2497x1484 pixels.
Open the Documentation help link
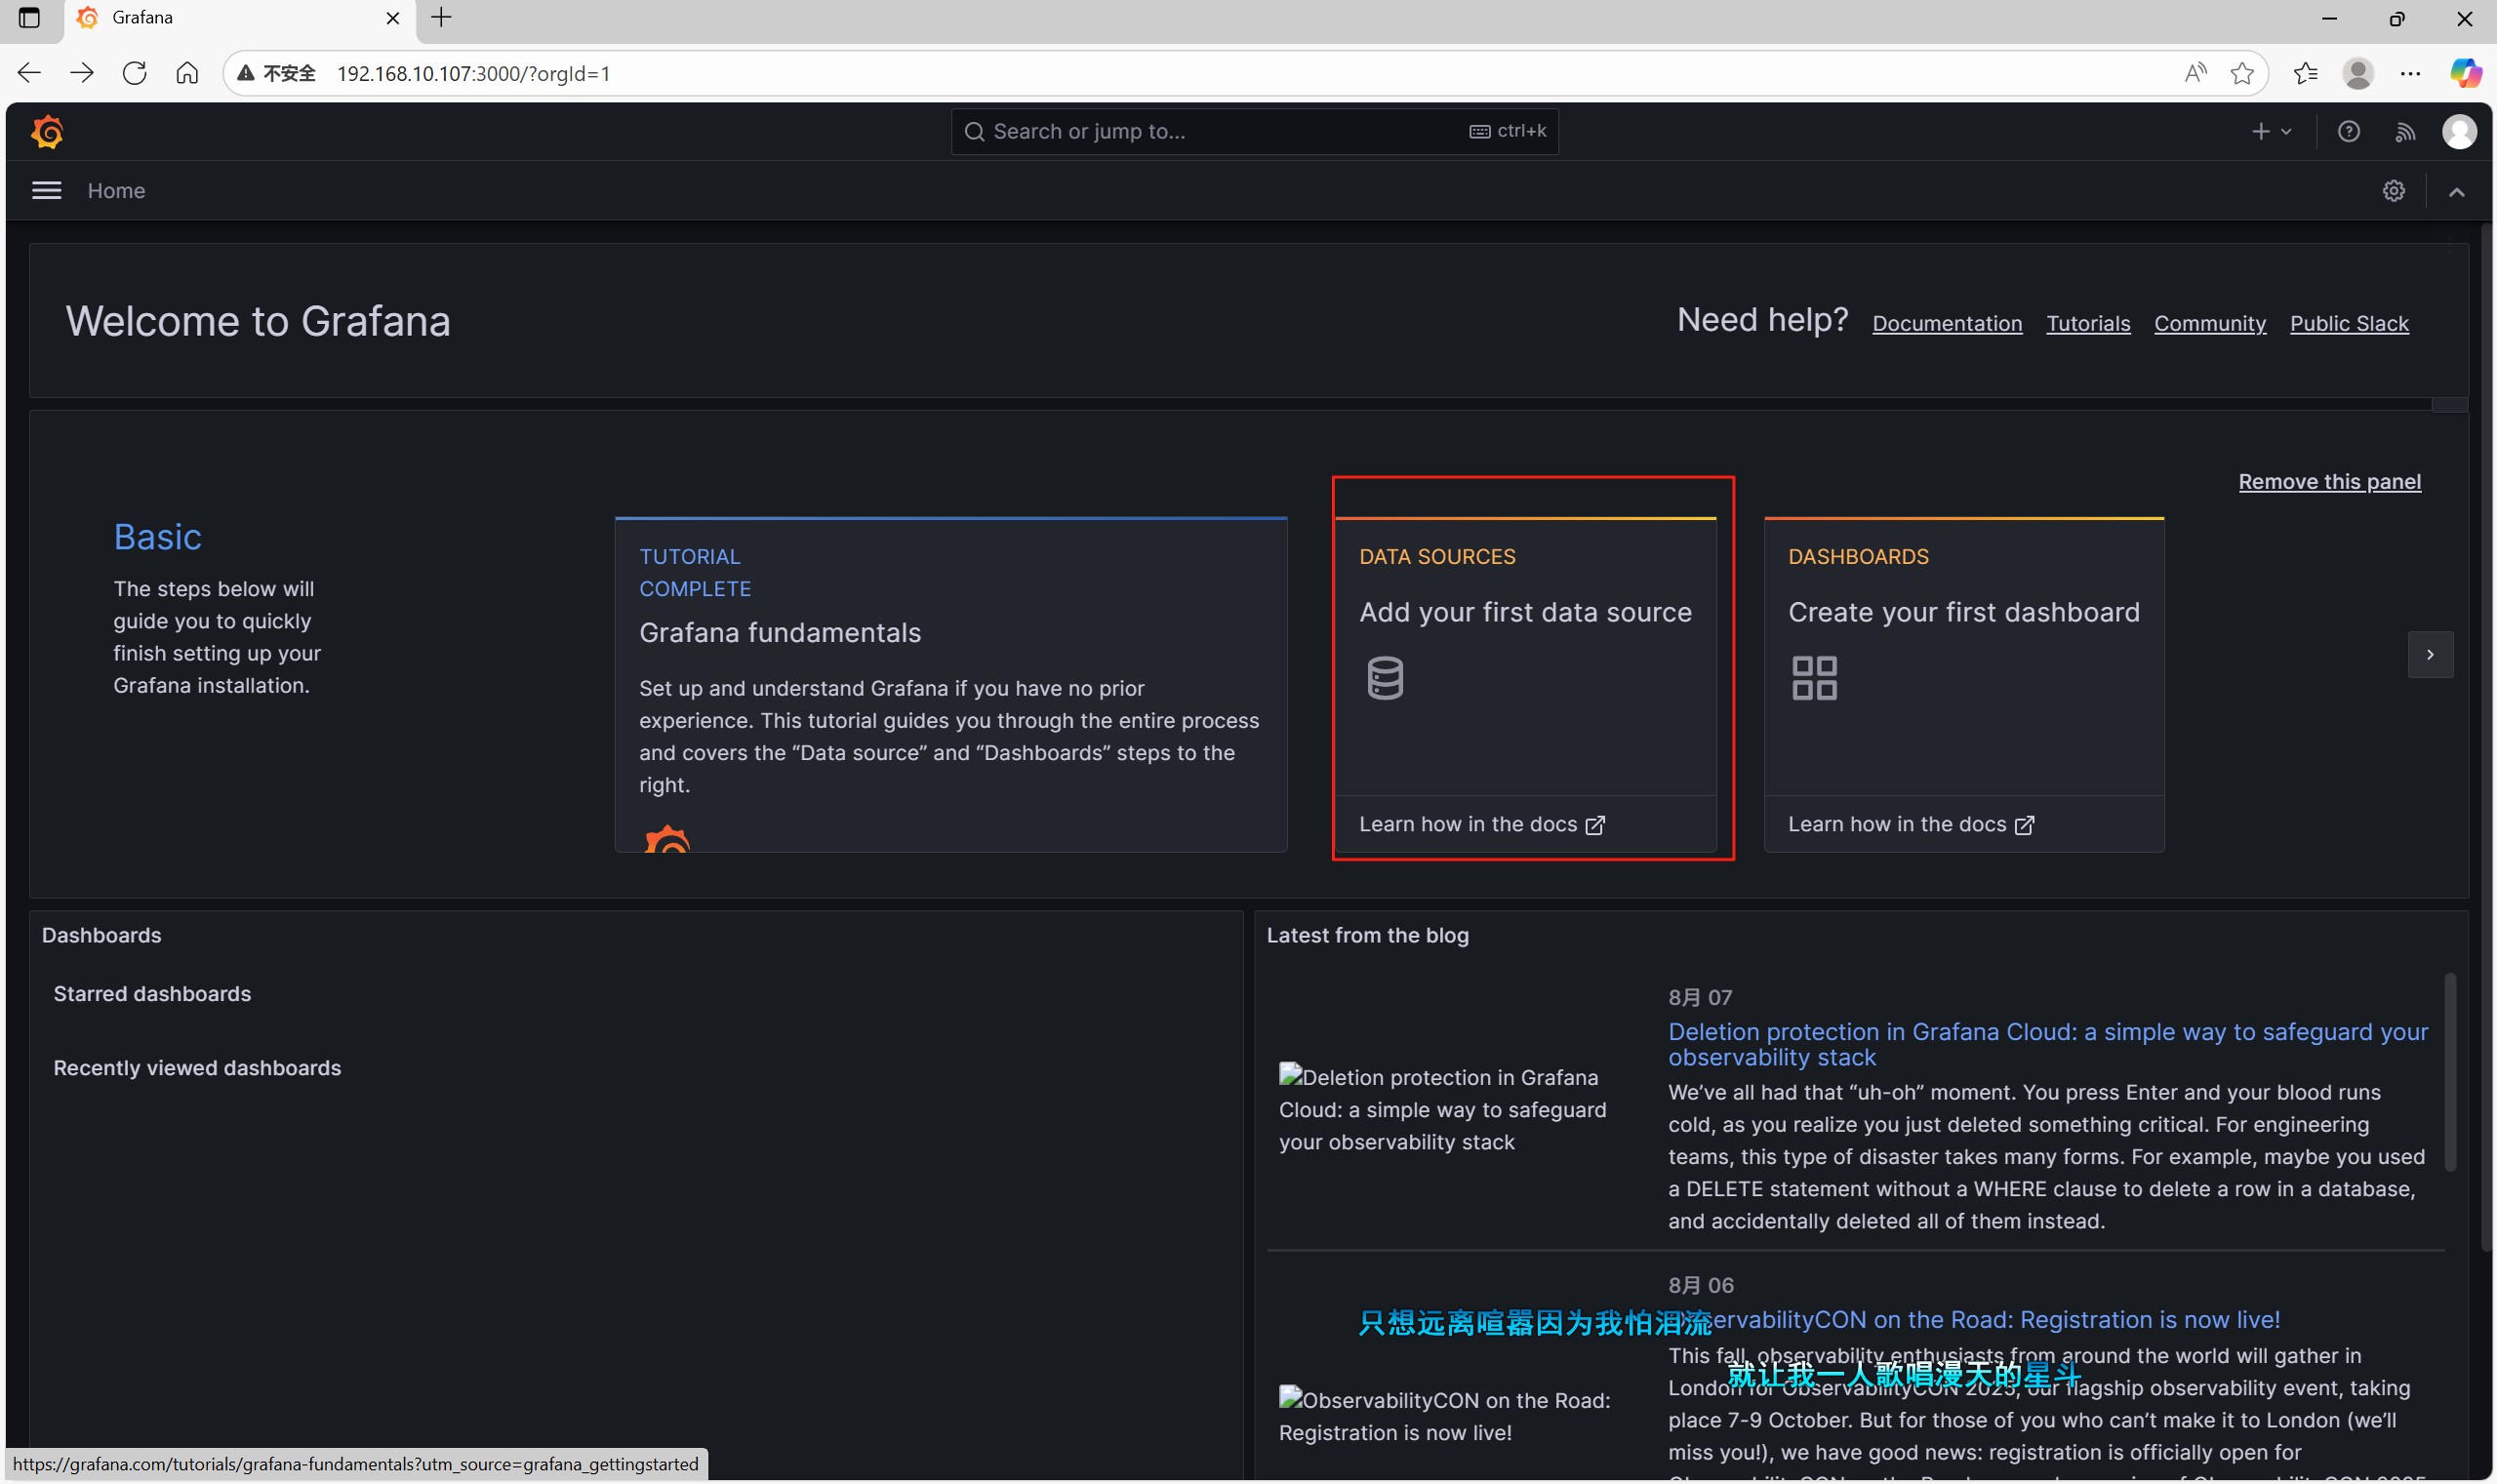point(1946,323)
